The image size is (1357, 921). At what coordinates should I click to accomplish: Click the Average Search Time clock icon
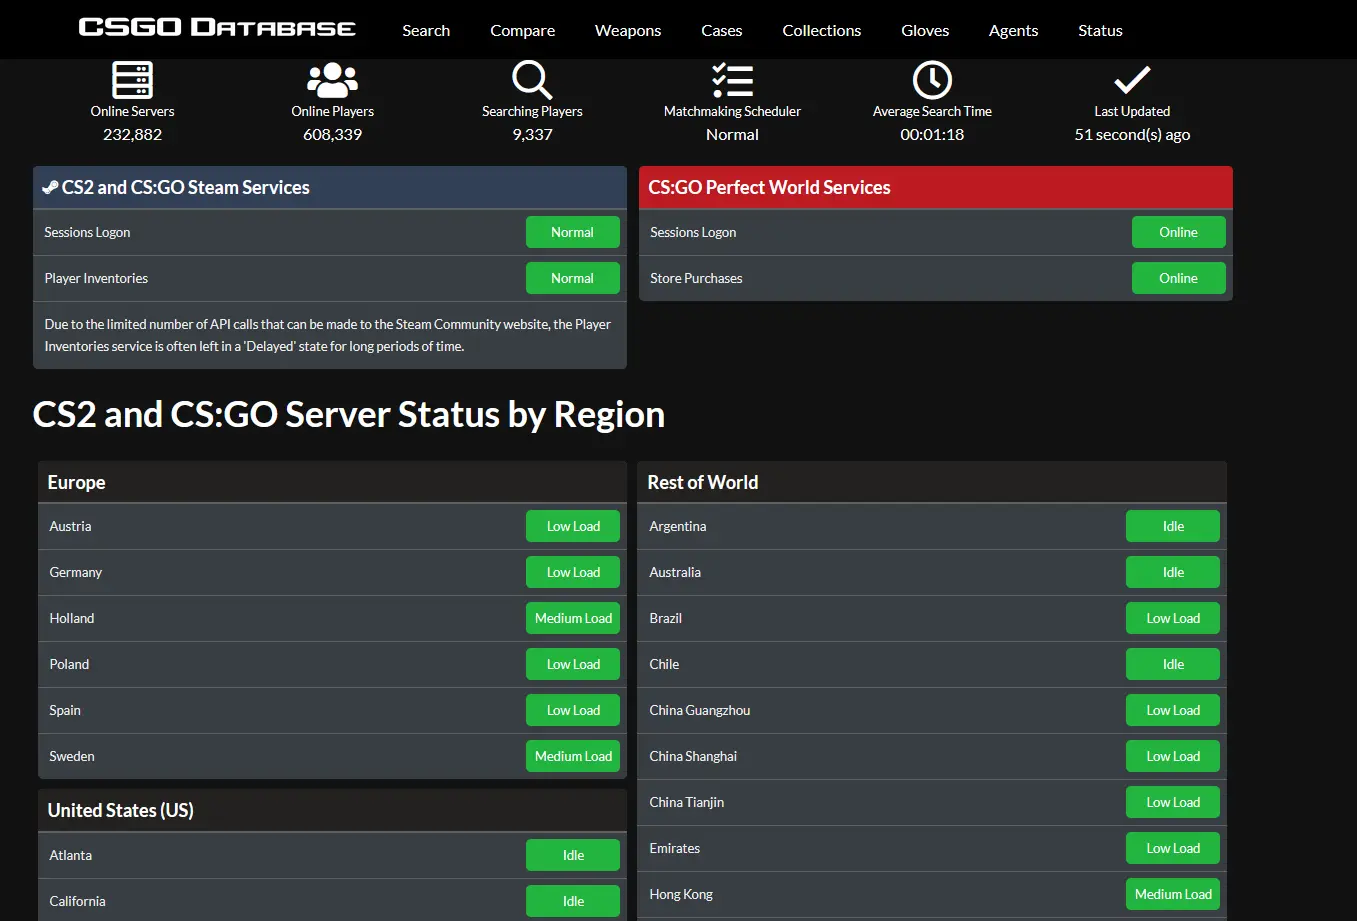(932, 80)
